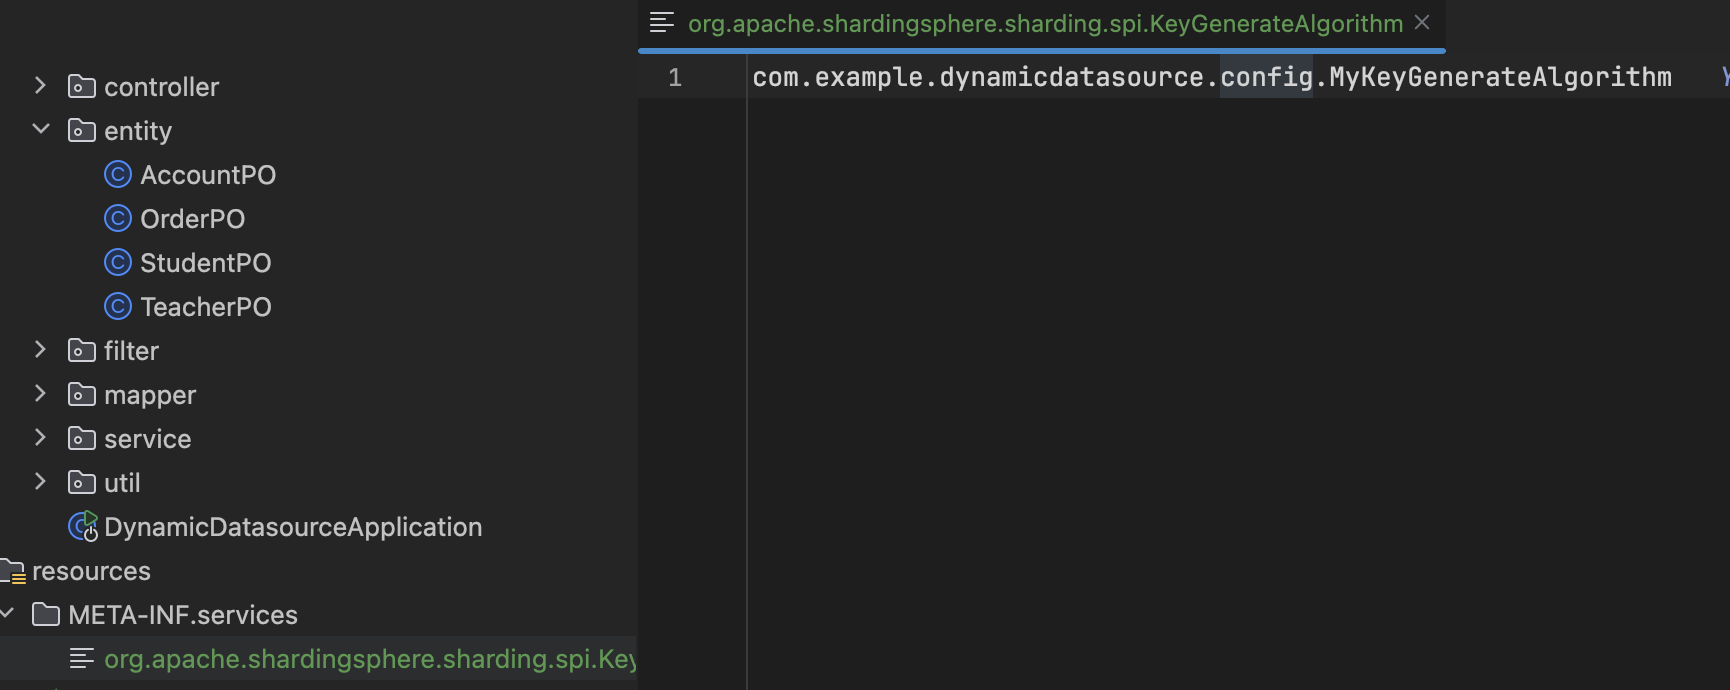The height and width of the screenshot is (690, 1730).
Task: Switch to the KeyGenerateAlgorithm editor tab
Action: pyautogui.click(x=1044, y=24)
